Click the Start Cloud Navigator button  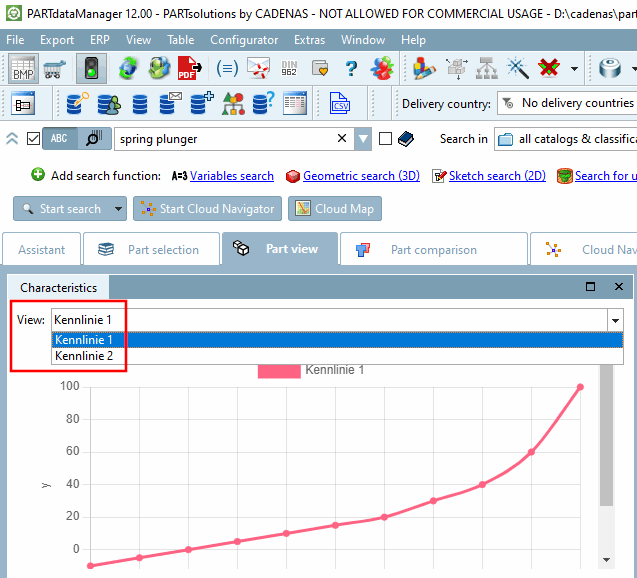tap(207, 209)
